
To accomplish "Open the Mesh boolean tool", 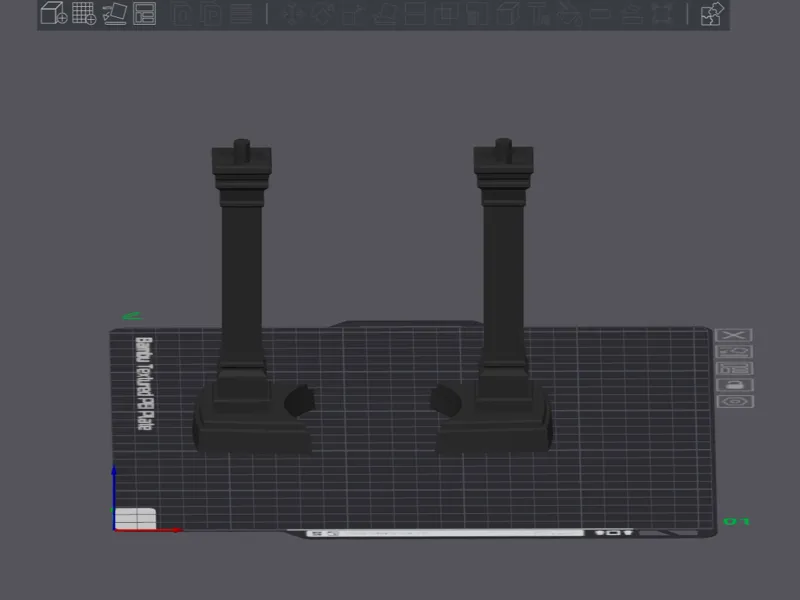I will pyautogui.click(x=445, y=14).
